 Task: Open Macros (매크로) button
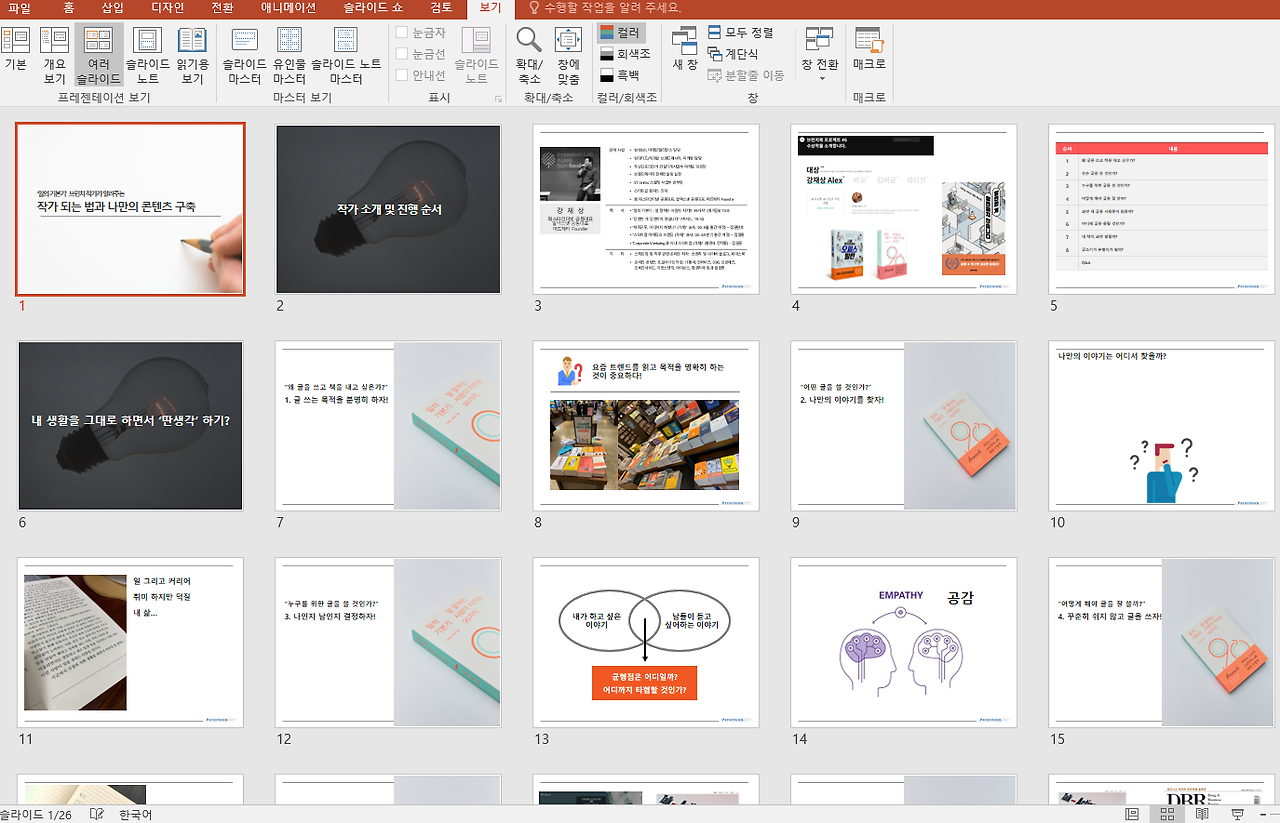[x=869, y=48]
